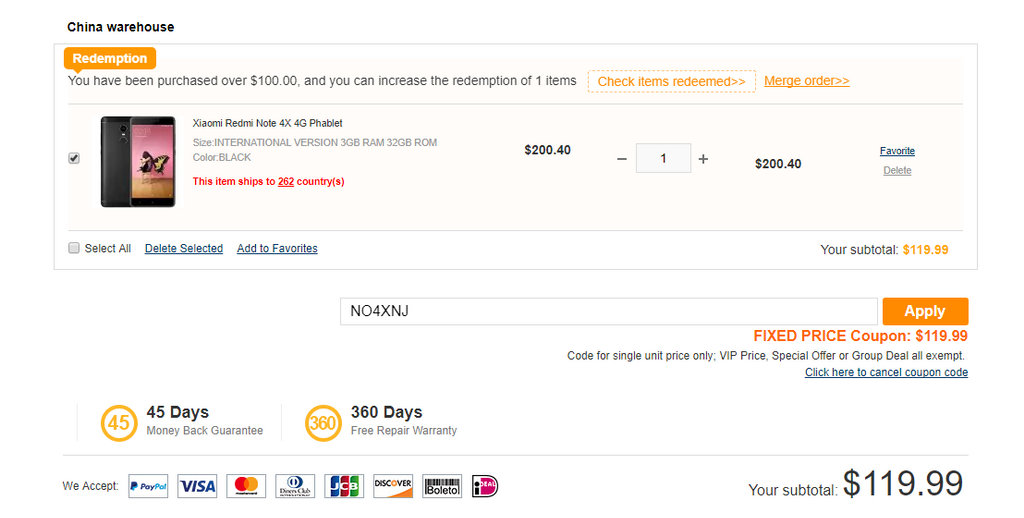1024x518 pixels.
Task: Click the Merge order link
Action: pyautogui.click(x=806, y=81)
